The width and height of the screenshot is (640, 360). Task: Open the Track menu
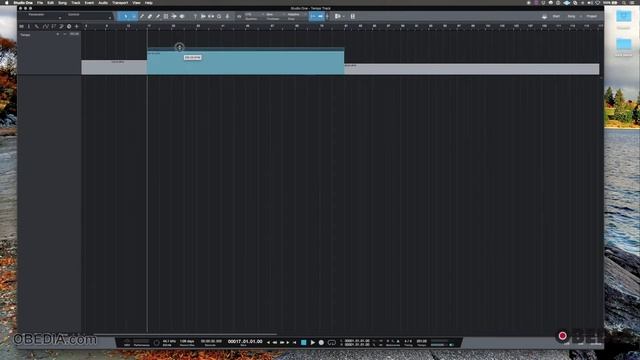(76, 2)
